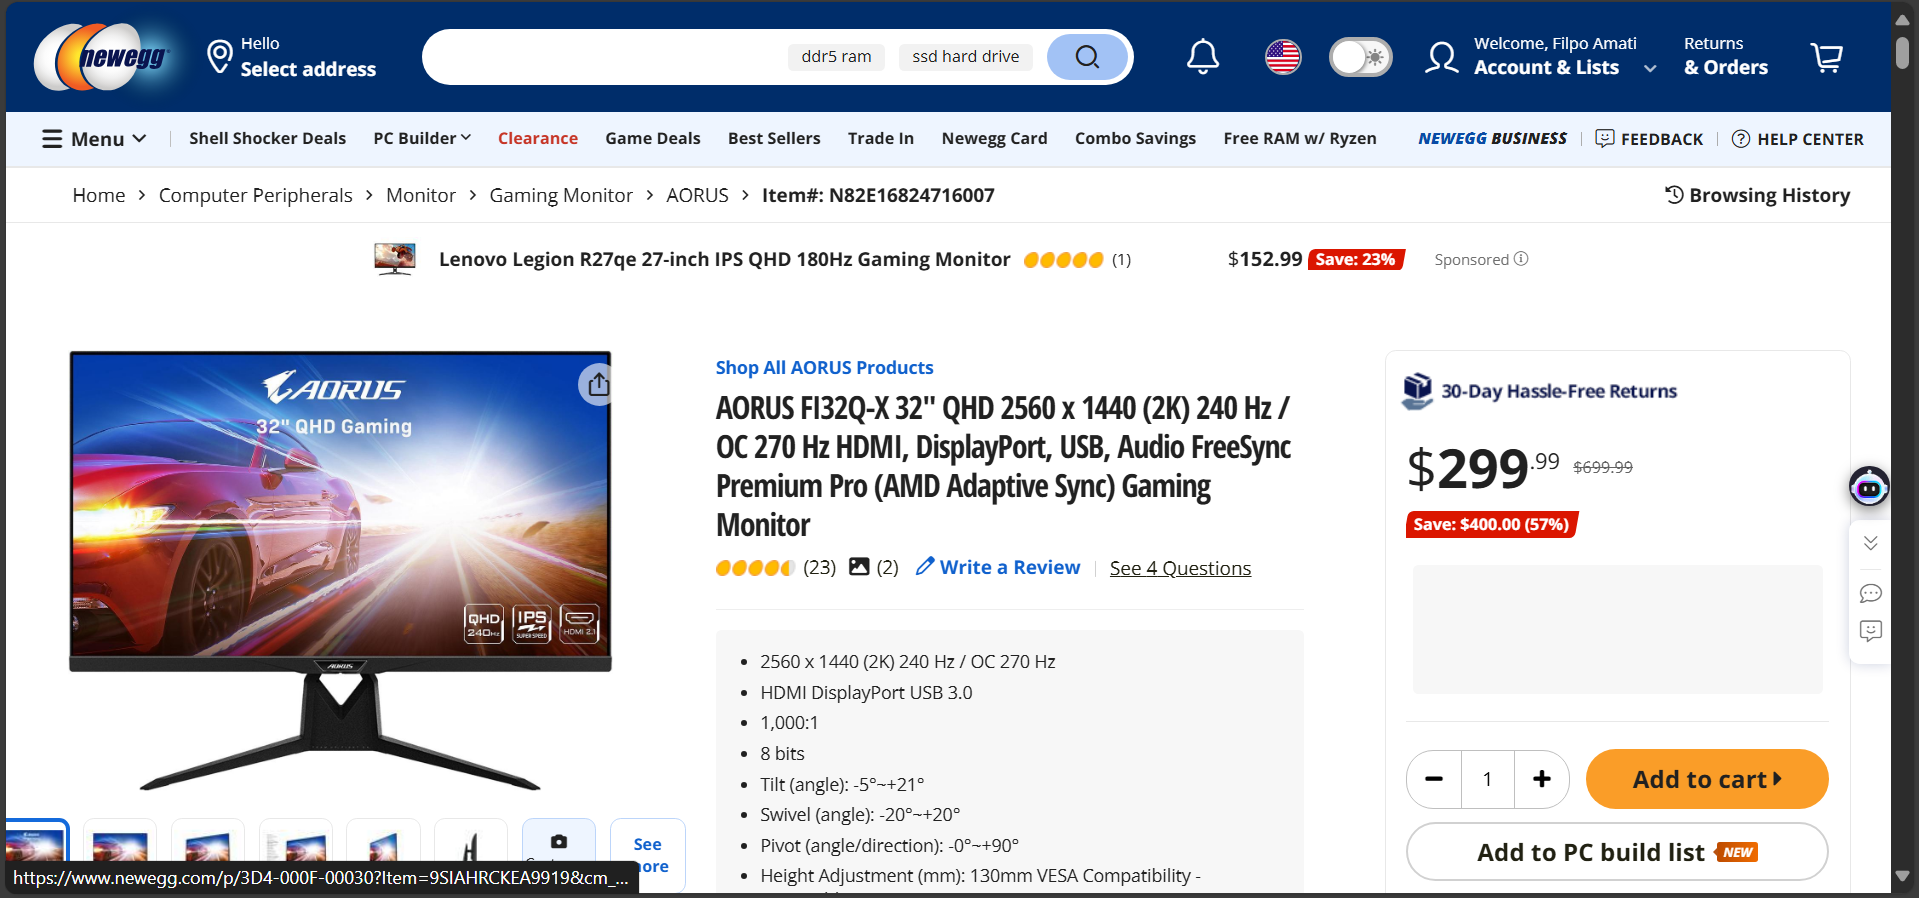Visit Newegg Business

click(x=1492, y=138)
